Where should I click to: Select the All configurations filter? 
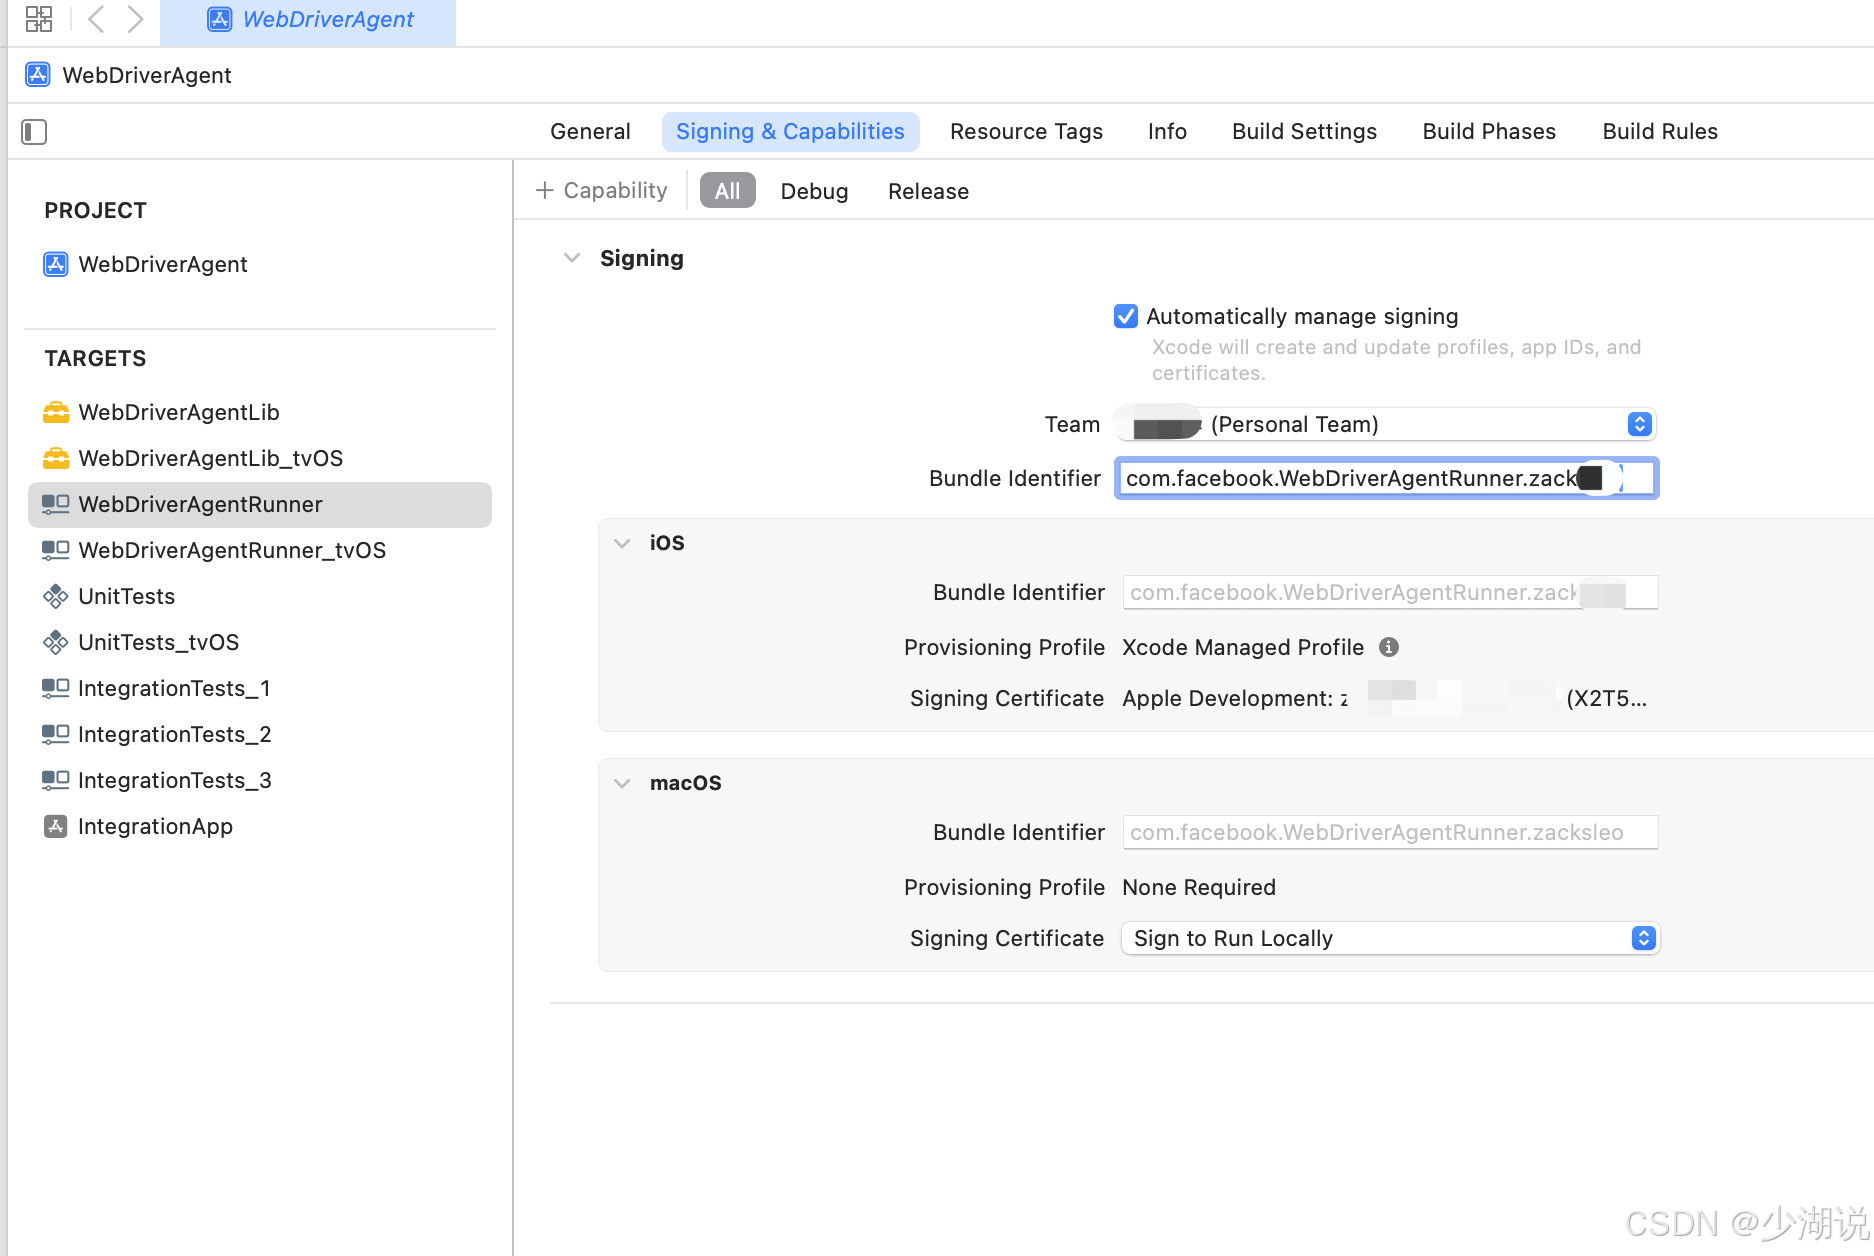728,191
